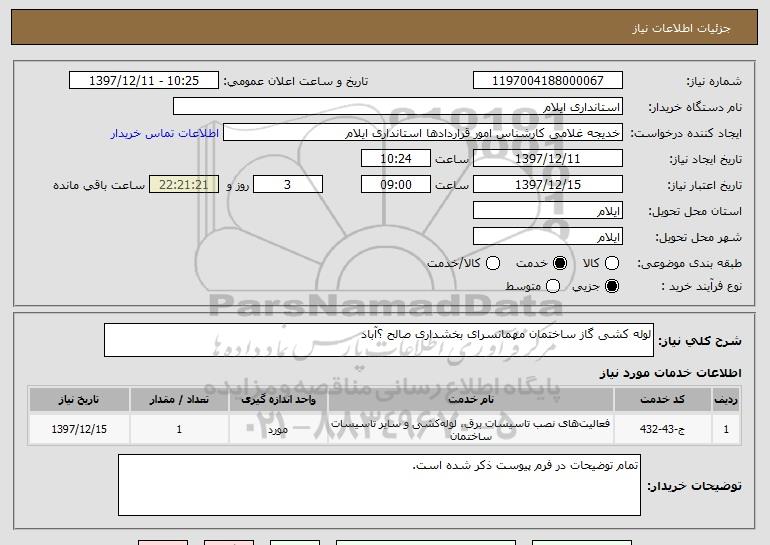Click the واحد اندازه گیری column header

point(278,400)
